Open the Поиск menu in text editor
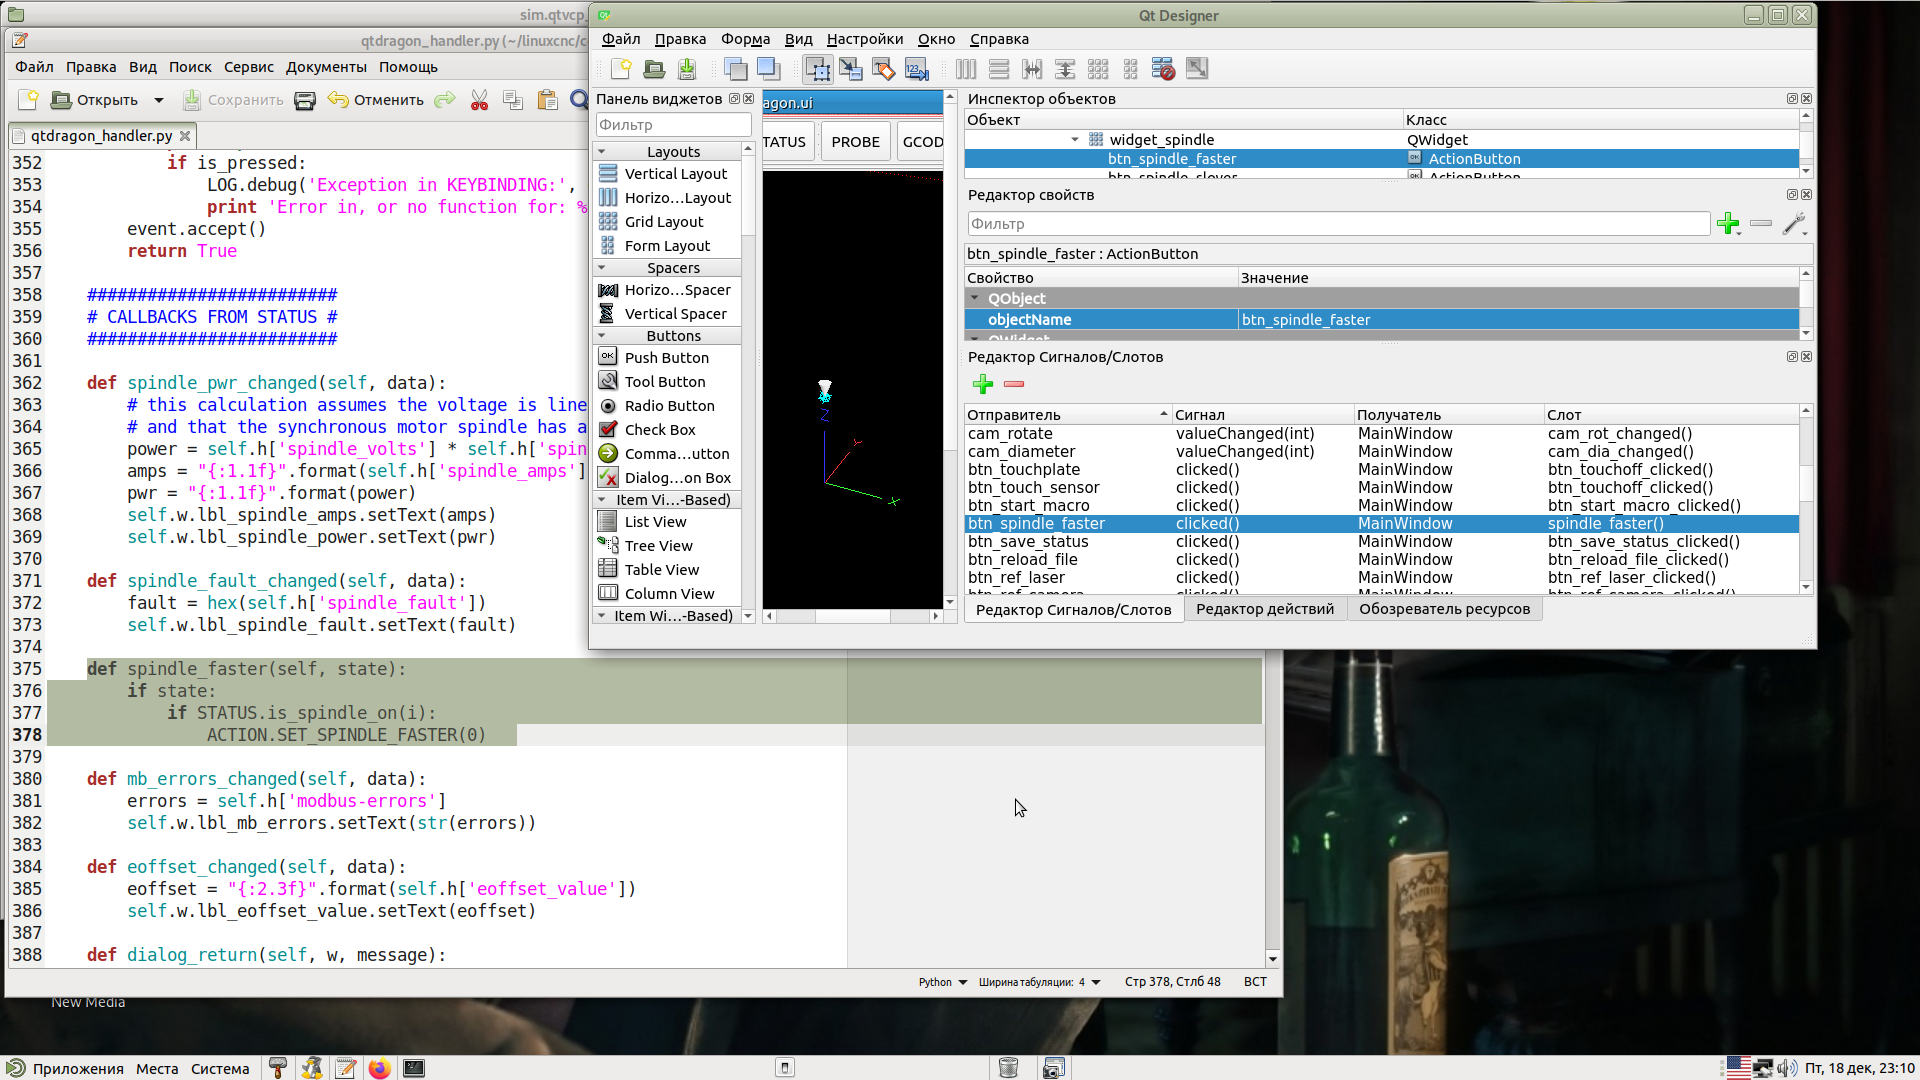Image resolution: width=1920 pixels, height=1080 pixels. point(190,67)
